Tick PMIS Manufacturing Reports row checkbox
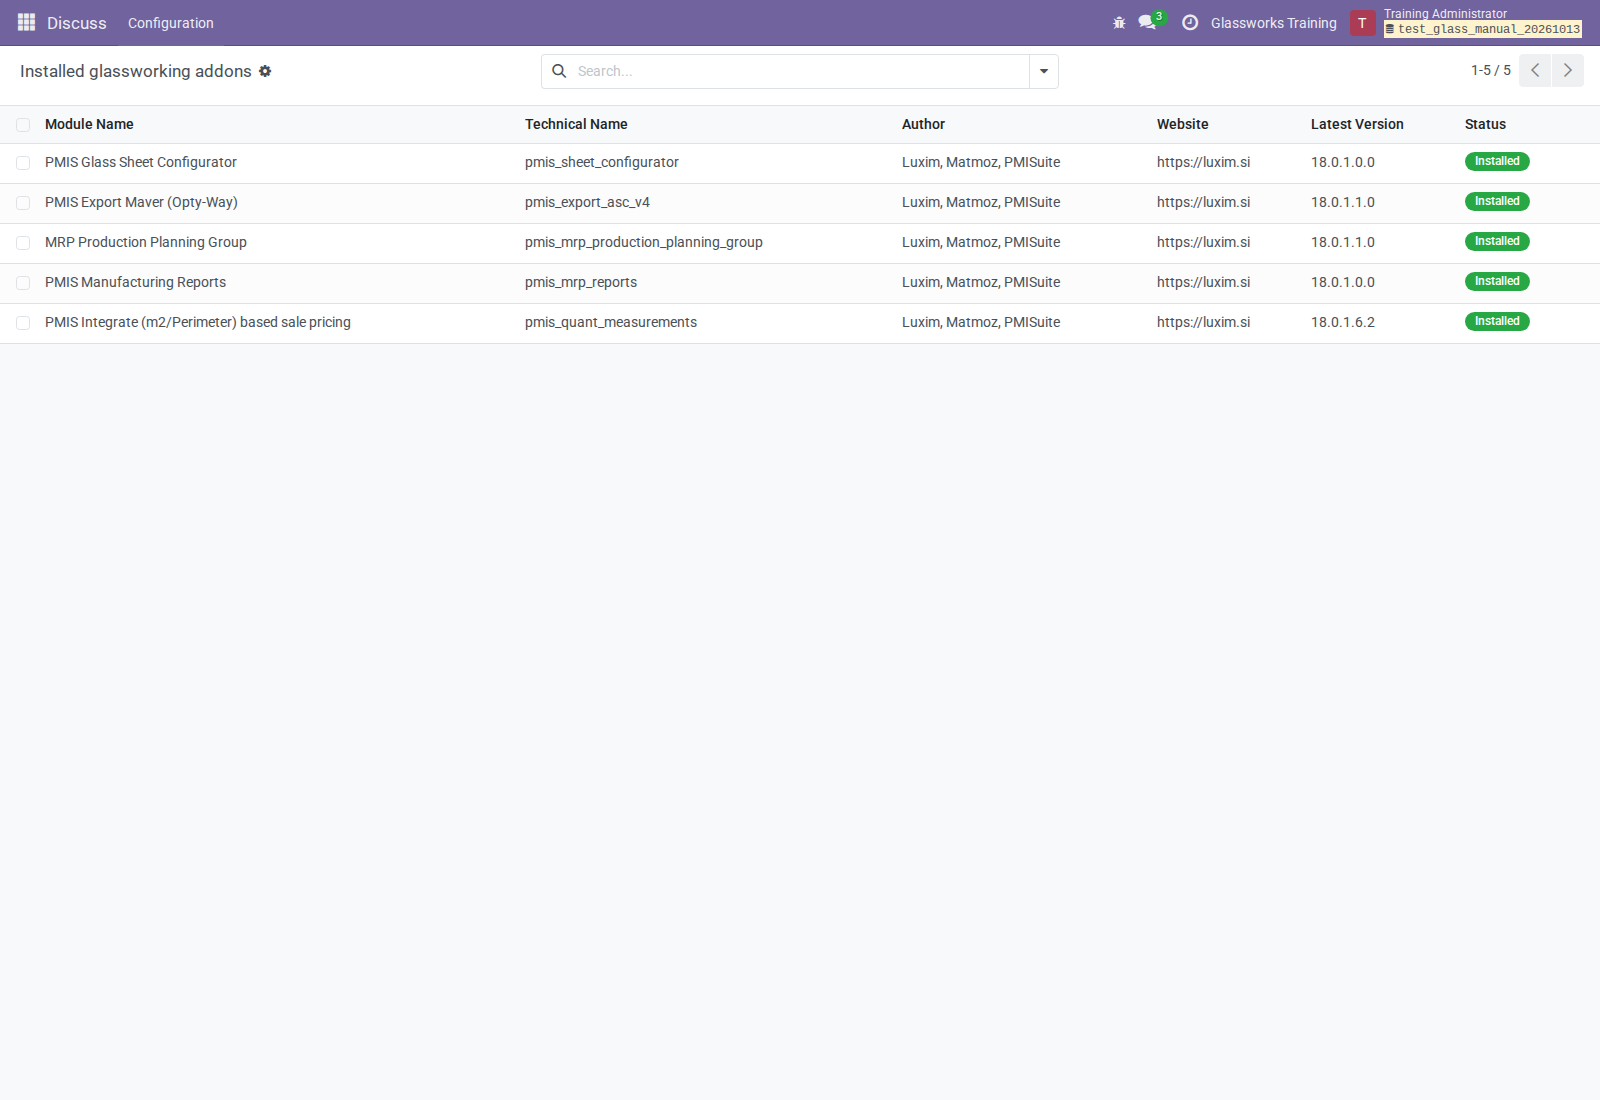 point(23,283)
